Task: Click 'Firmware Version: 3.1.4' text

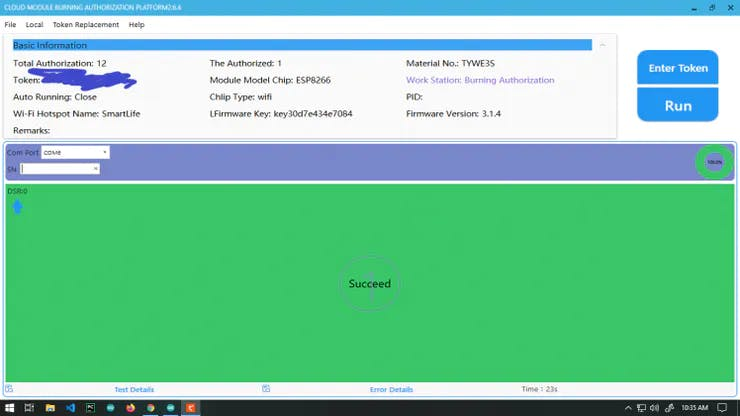Action: (x=453, y=114)
